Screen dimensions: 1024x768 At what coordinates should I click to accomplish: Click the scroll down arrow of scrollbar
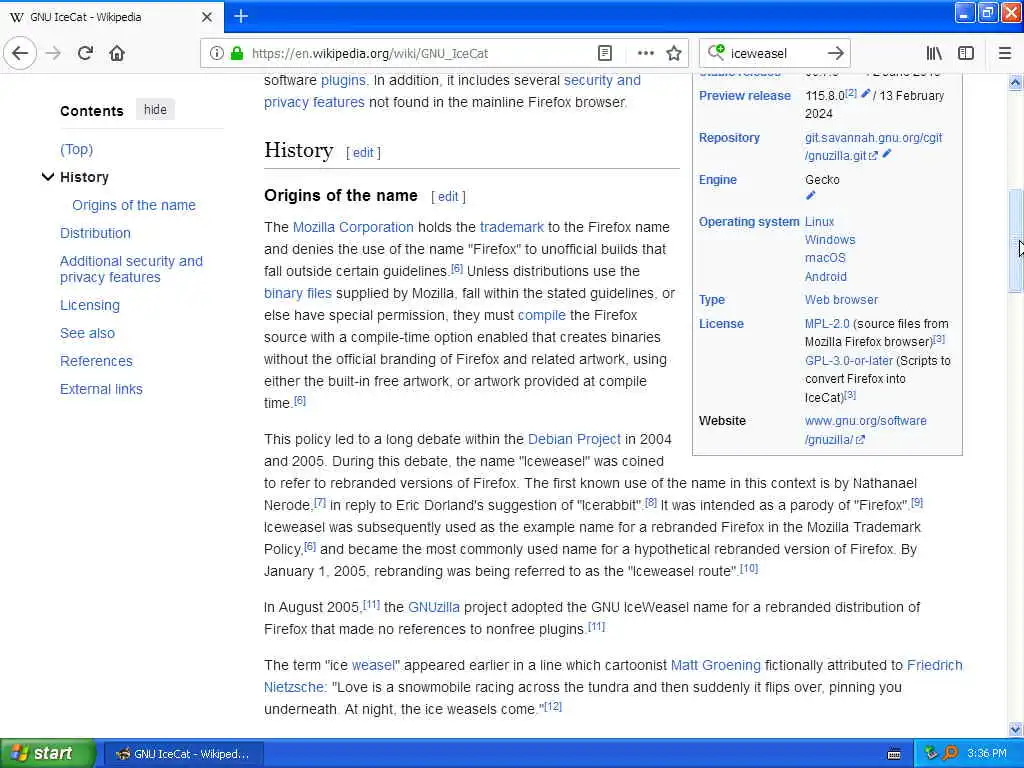1015,729
